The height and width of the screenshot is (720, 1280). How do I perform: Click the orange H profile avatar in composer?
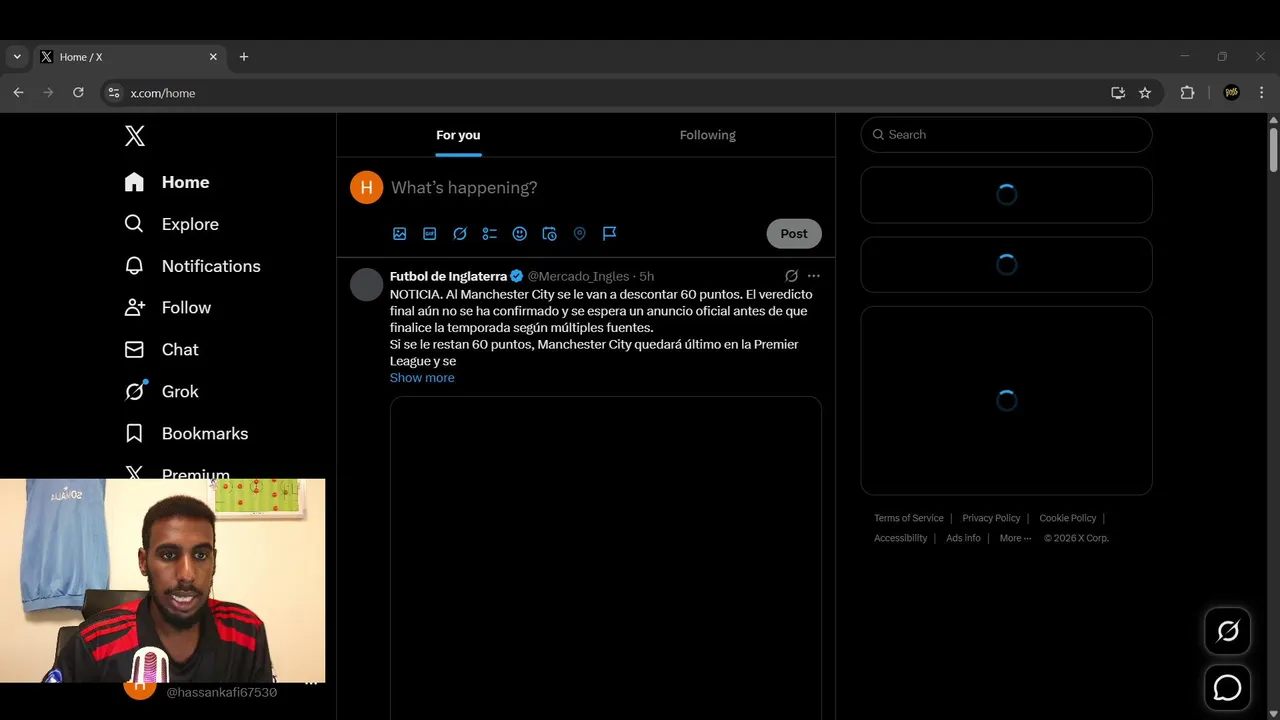click(367, 187)
